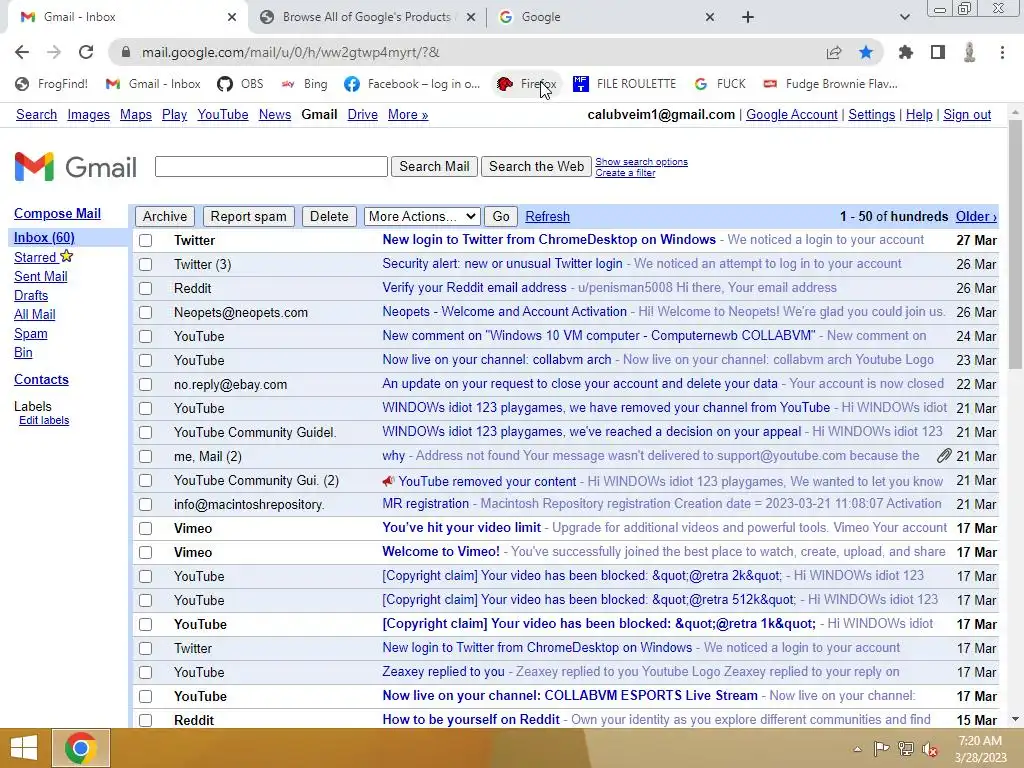Switch to the Browse All of Google's Products tab

366,17
